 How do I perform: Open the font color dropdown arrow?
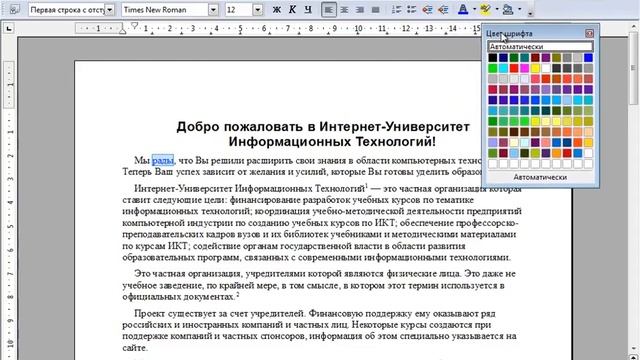click(x=474, y=10)
